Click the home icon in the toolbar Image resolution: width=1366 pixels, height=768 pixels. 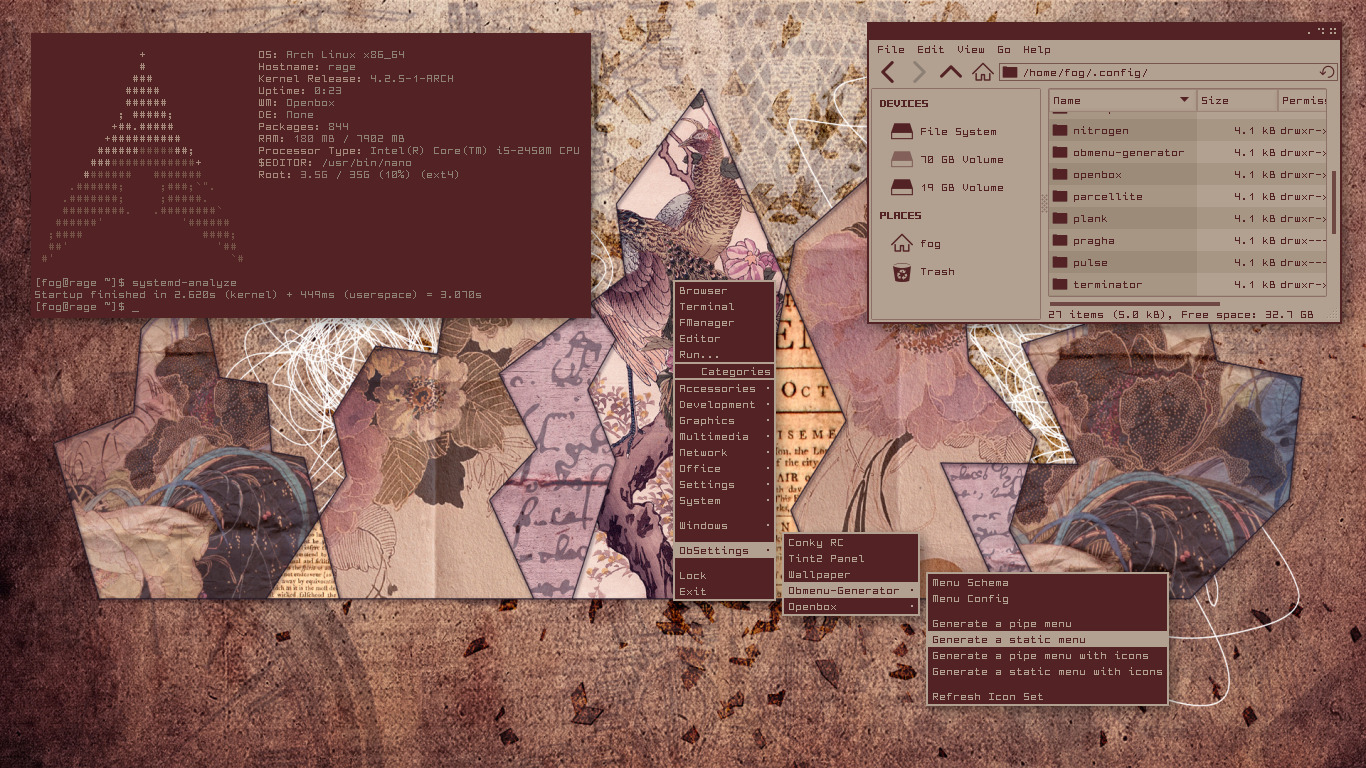click(983, 72)
